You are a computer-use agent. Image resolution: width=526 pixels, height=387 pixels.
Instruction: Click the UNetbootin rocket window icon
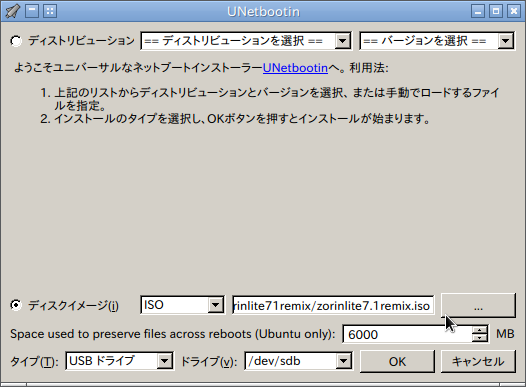[x=12, y=11]
